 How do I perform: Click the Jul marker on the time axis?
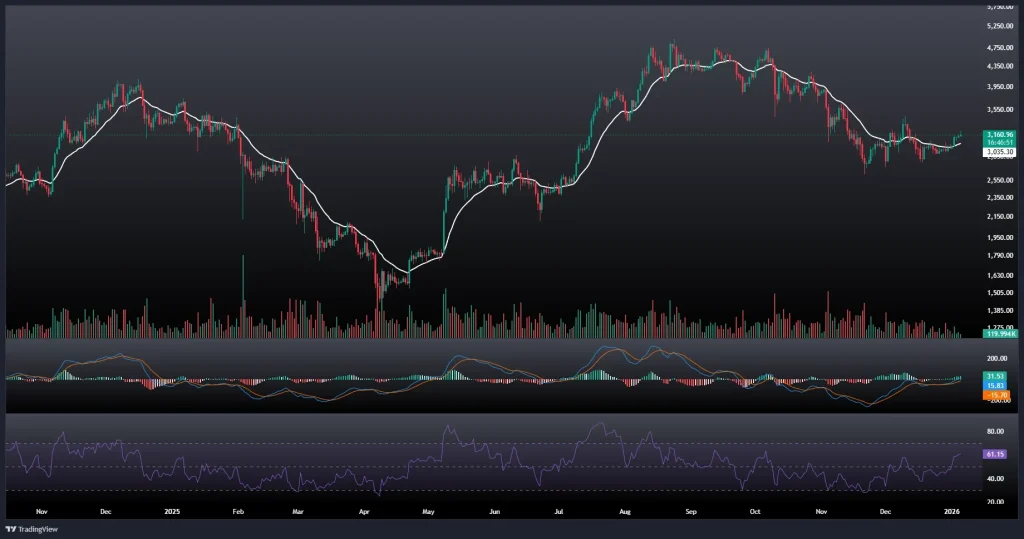558,511
